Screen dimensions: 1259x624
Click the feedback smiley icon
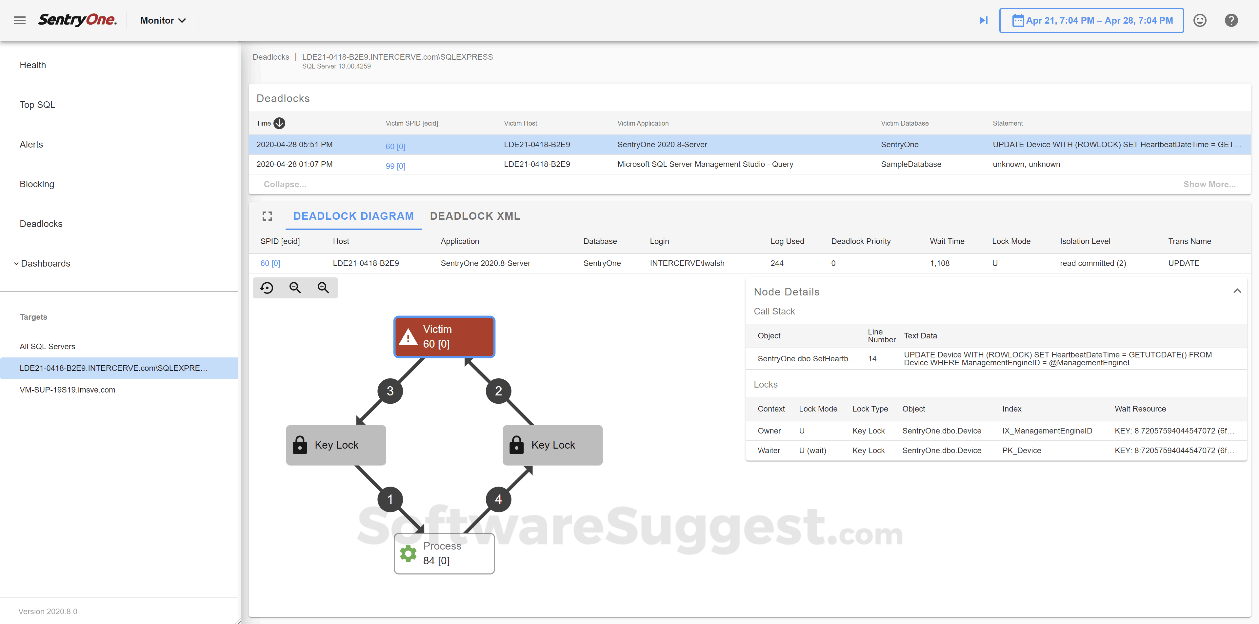[x=1200, y=19]
